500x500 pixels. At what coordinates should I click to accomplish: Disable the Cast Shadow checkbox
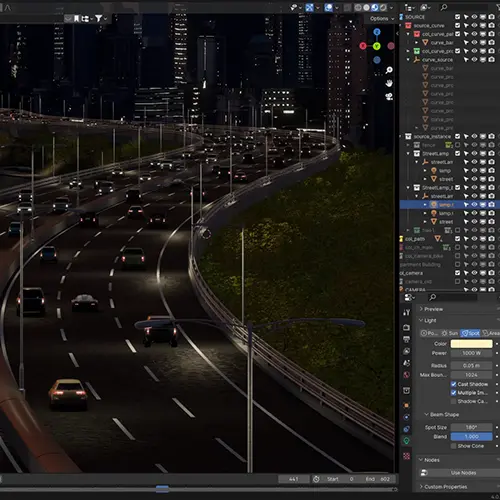pyautogui.click(x=454, y=384)
